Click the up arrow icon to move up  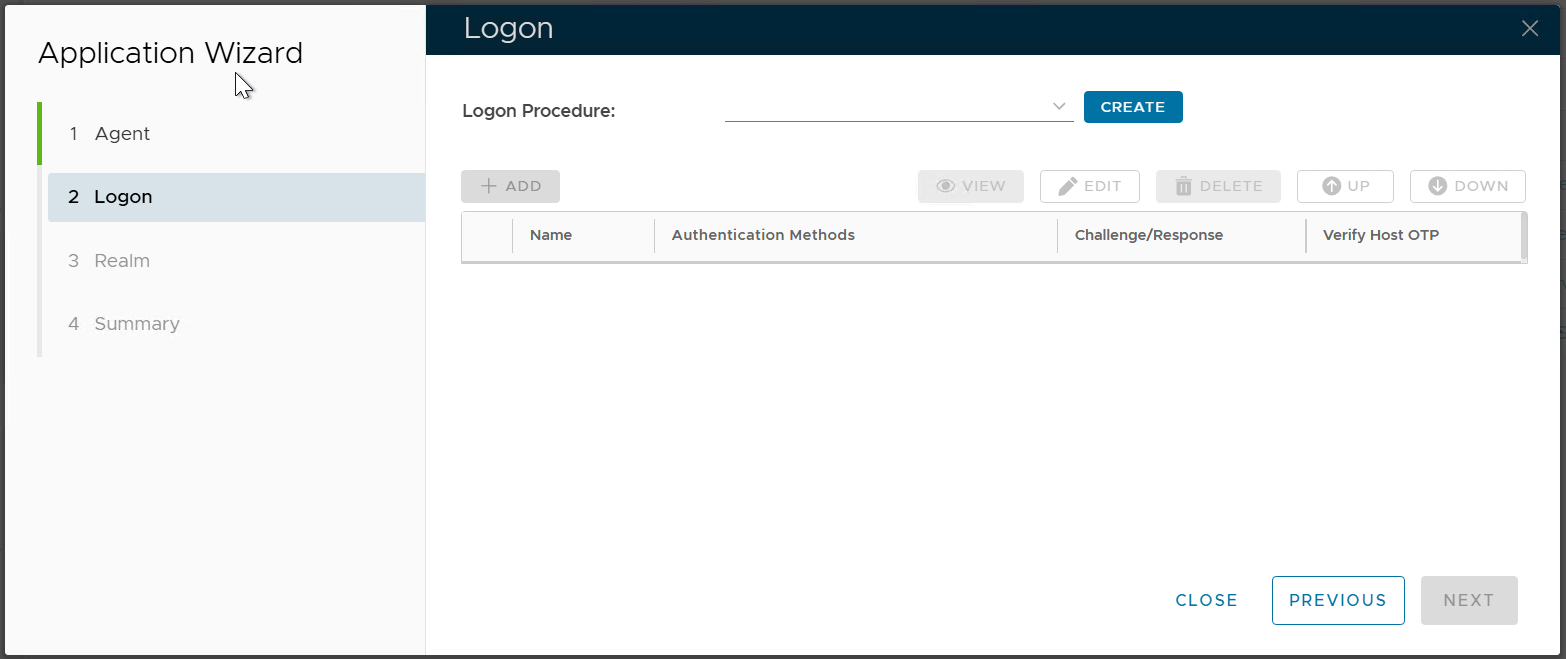[1331, 186]
